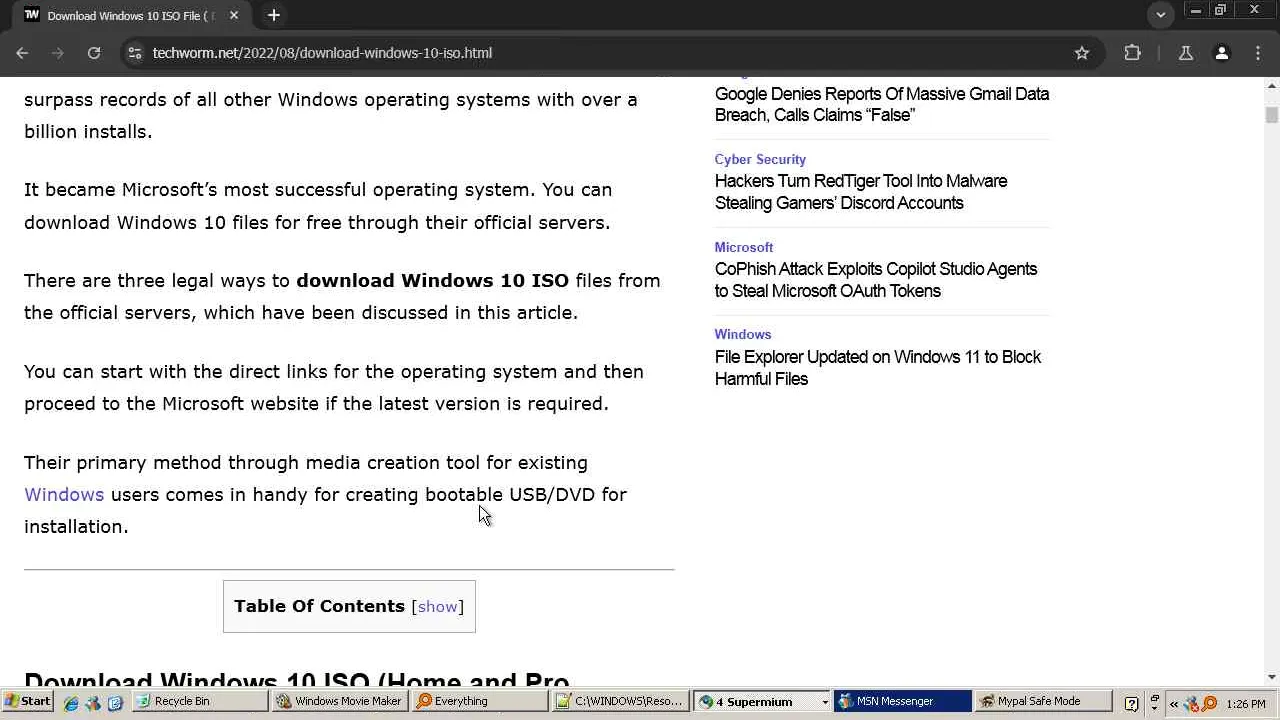Follow the Windows link in the article
Screen dimensions: 1280x720
(64, 494)
